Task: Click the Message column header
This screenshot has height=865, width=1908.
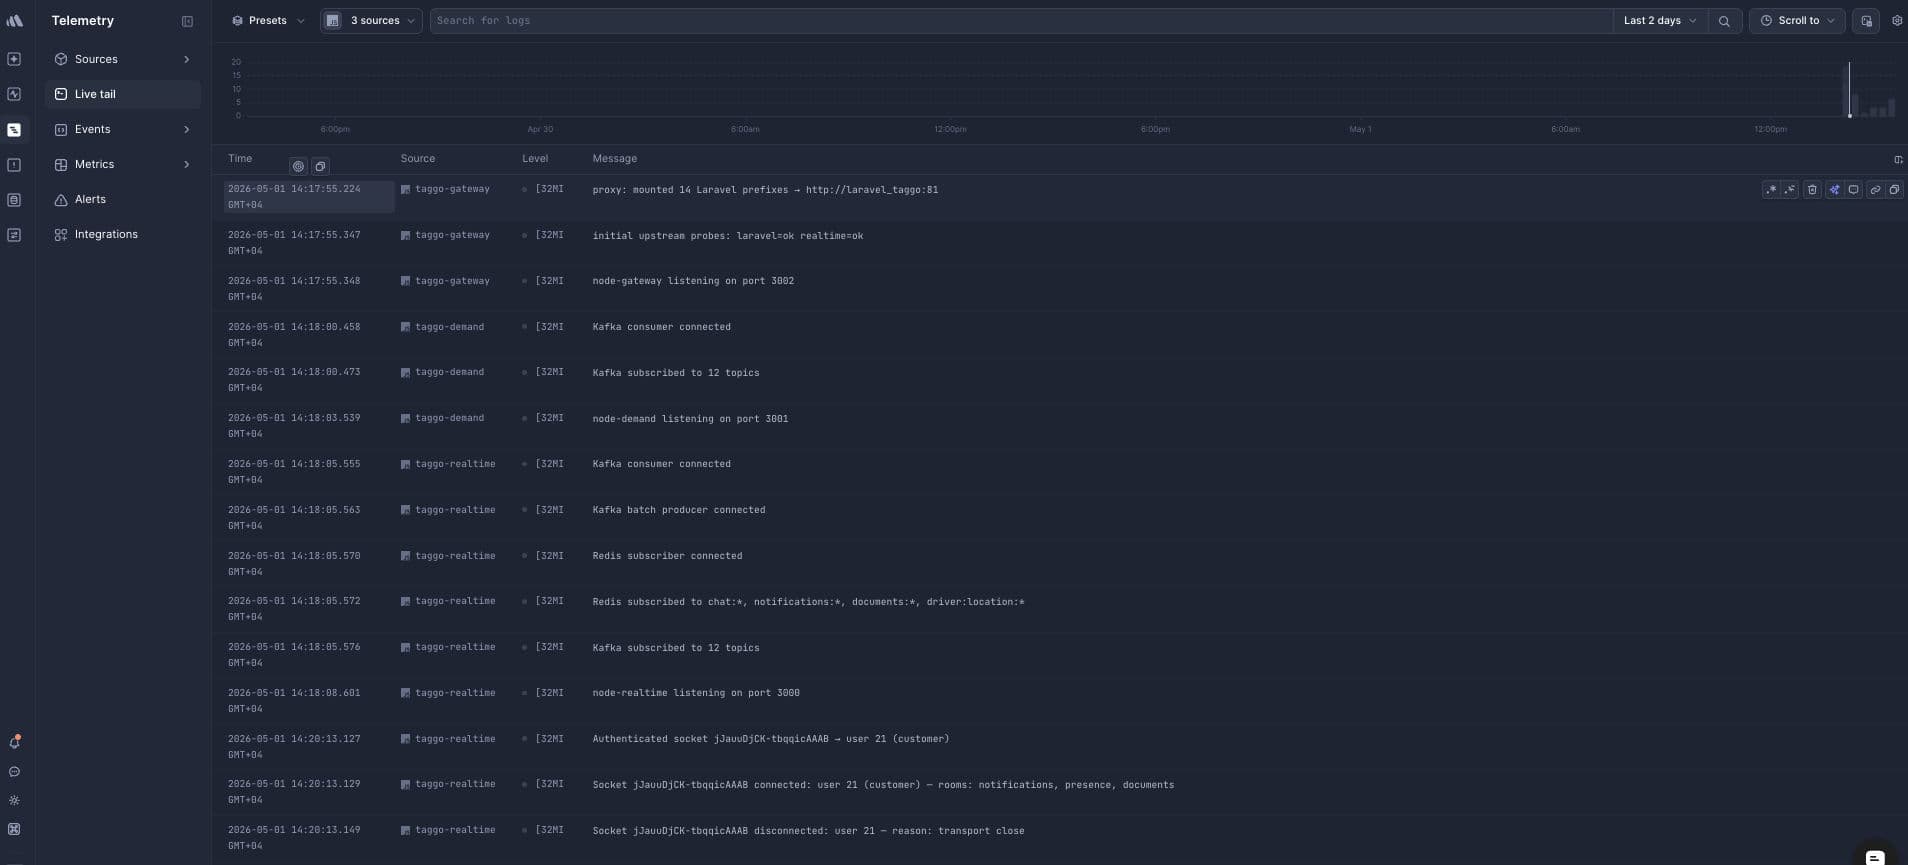Action: coord(614,158)
